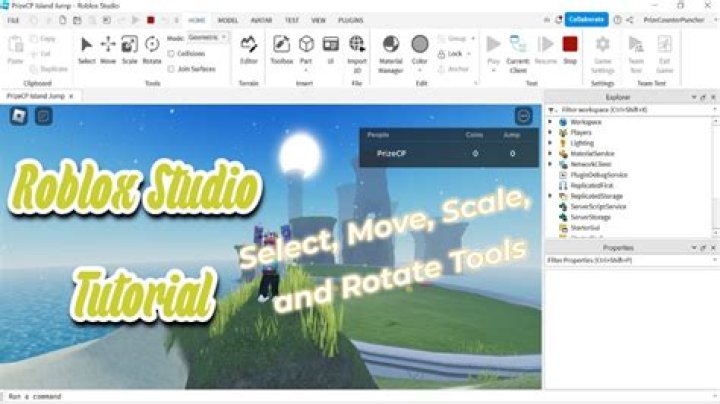Expand the Workspace tree node
Screen dimensions: 720x404
(551, 121)
